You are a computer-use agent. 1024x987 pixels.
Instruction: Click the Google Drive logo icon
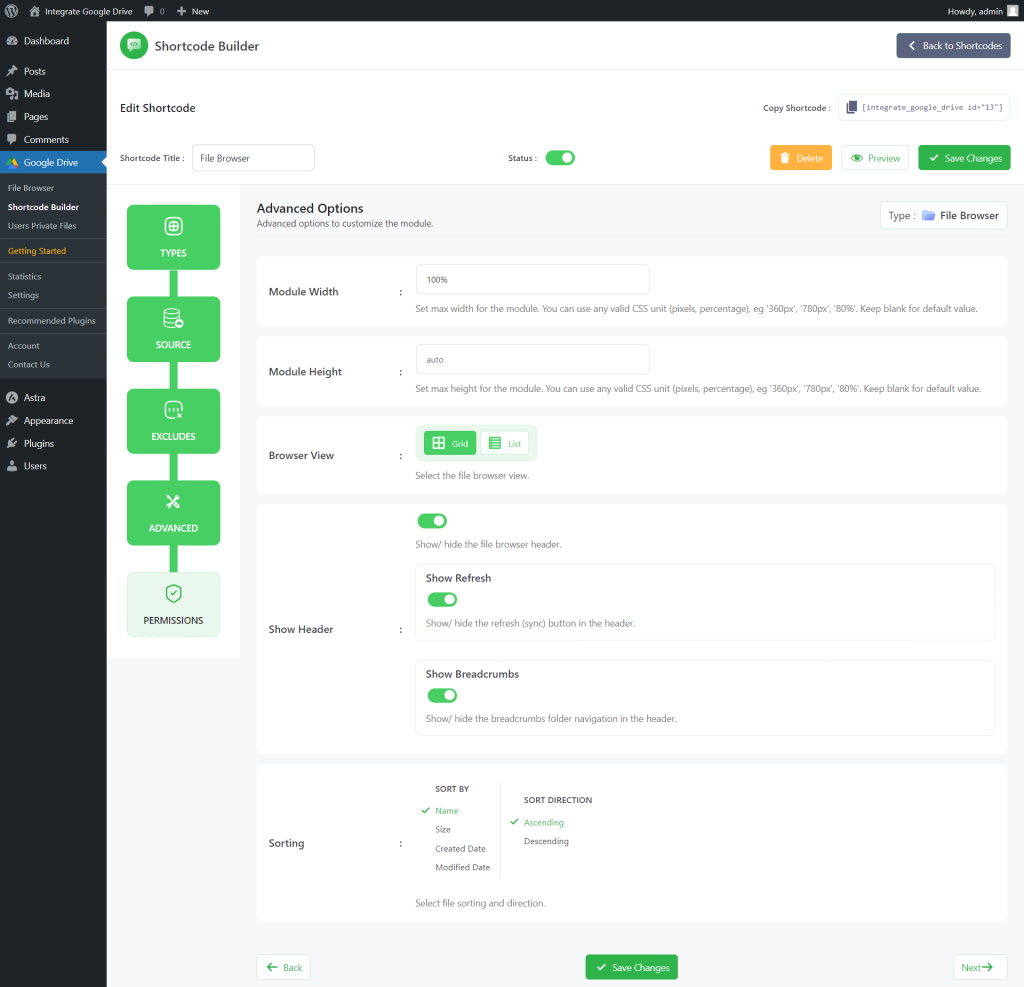12,163
